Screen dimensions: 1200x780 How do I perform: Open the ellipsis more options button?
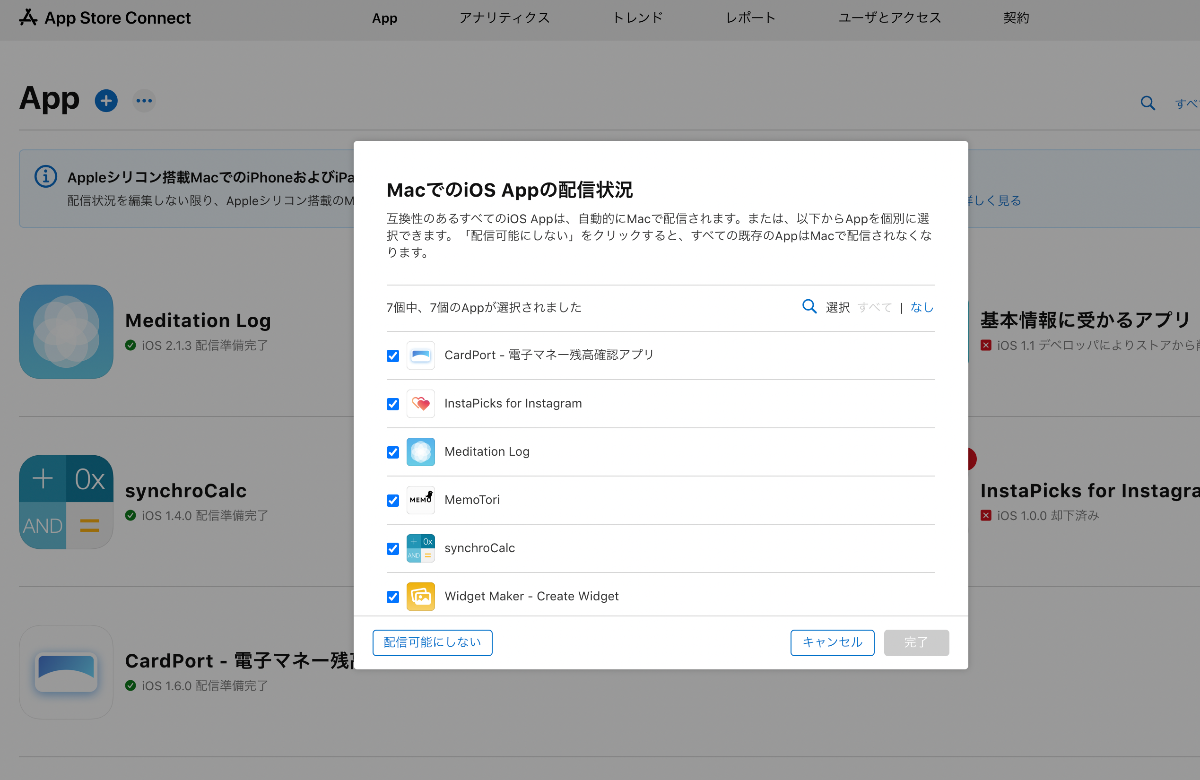[145, 100]
